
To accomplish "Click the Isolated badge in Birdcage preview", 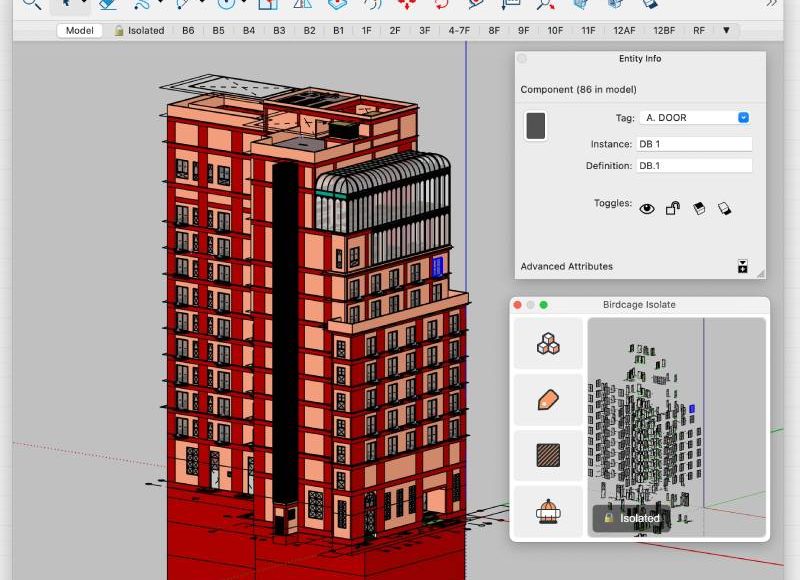I will [631, 518].
